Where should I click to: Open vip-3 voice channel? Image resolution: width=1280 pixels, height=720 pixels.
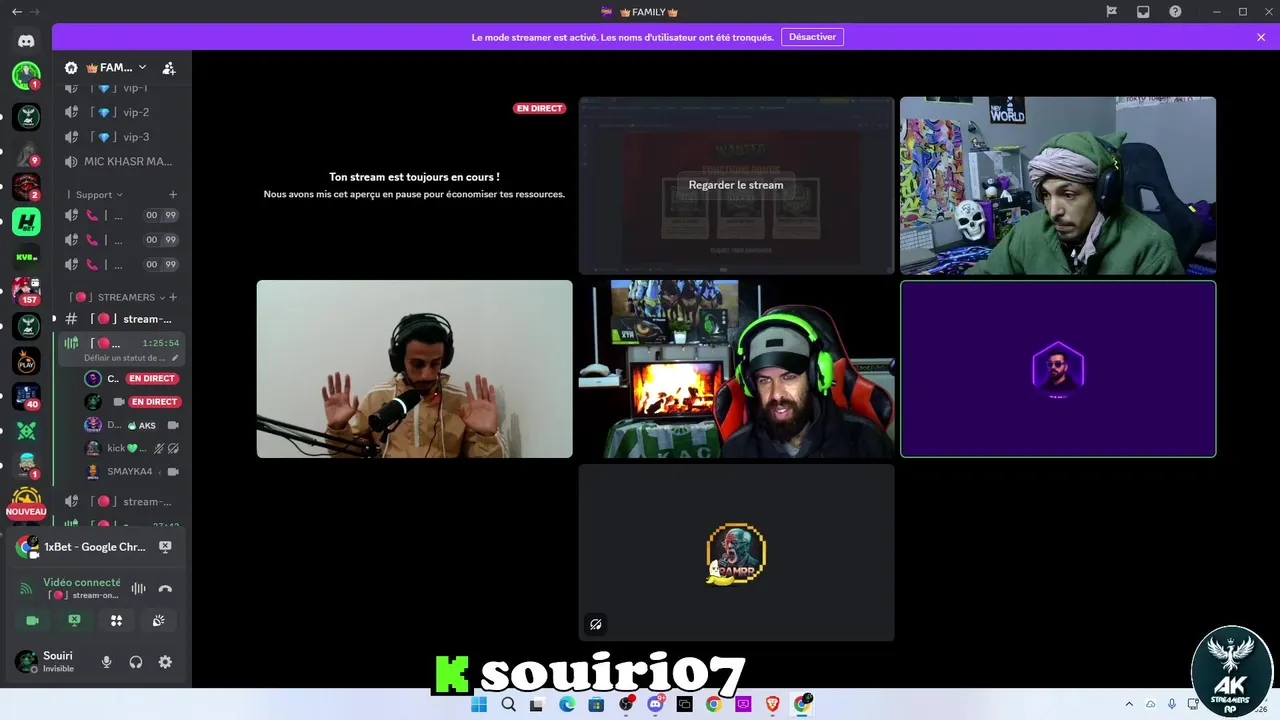click(123, 137)
